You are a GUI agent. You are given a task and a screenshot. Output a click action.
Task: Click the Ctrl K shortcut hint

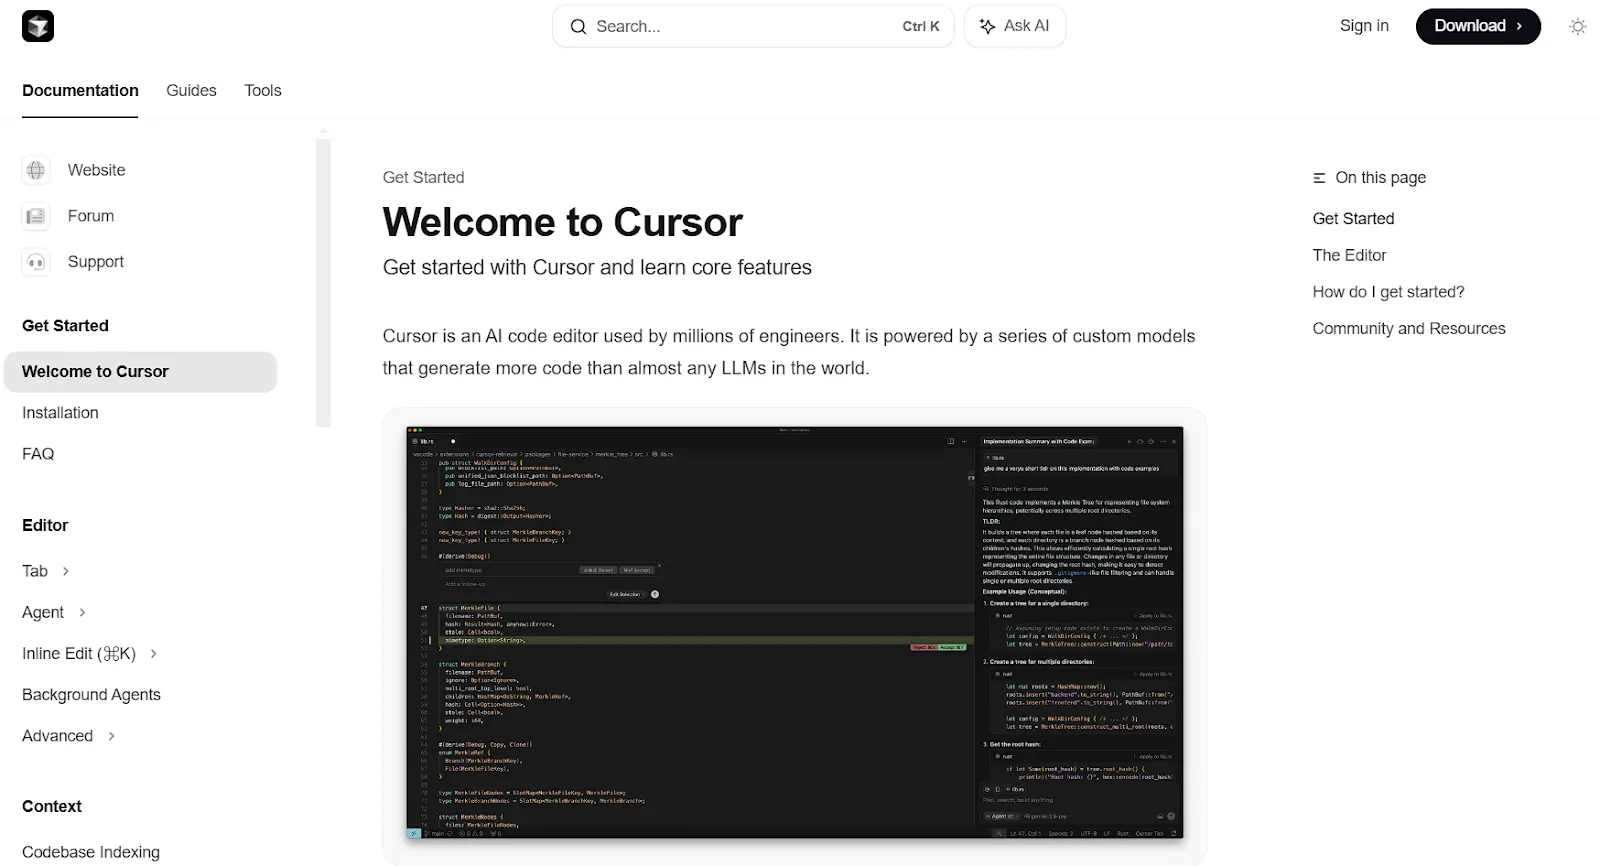pos(921,27)
